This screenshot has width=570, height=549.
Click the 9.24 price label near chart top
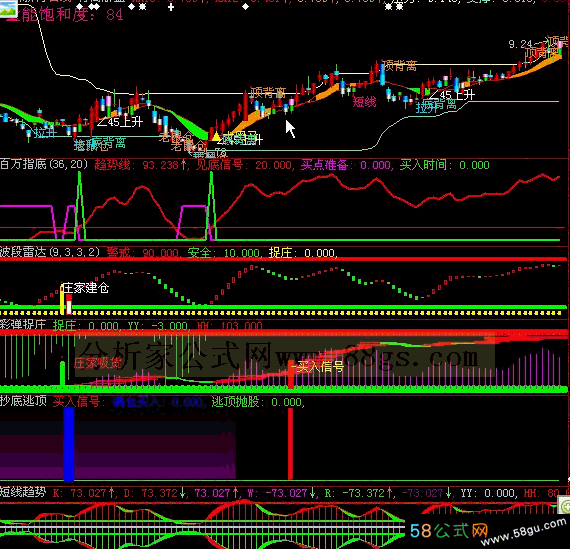(520, 44)
